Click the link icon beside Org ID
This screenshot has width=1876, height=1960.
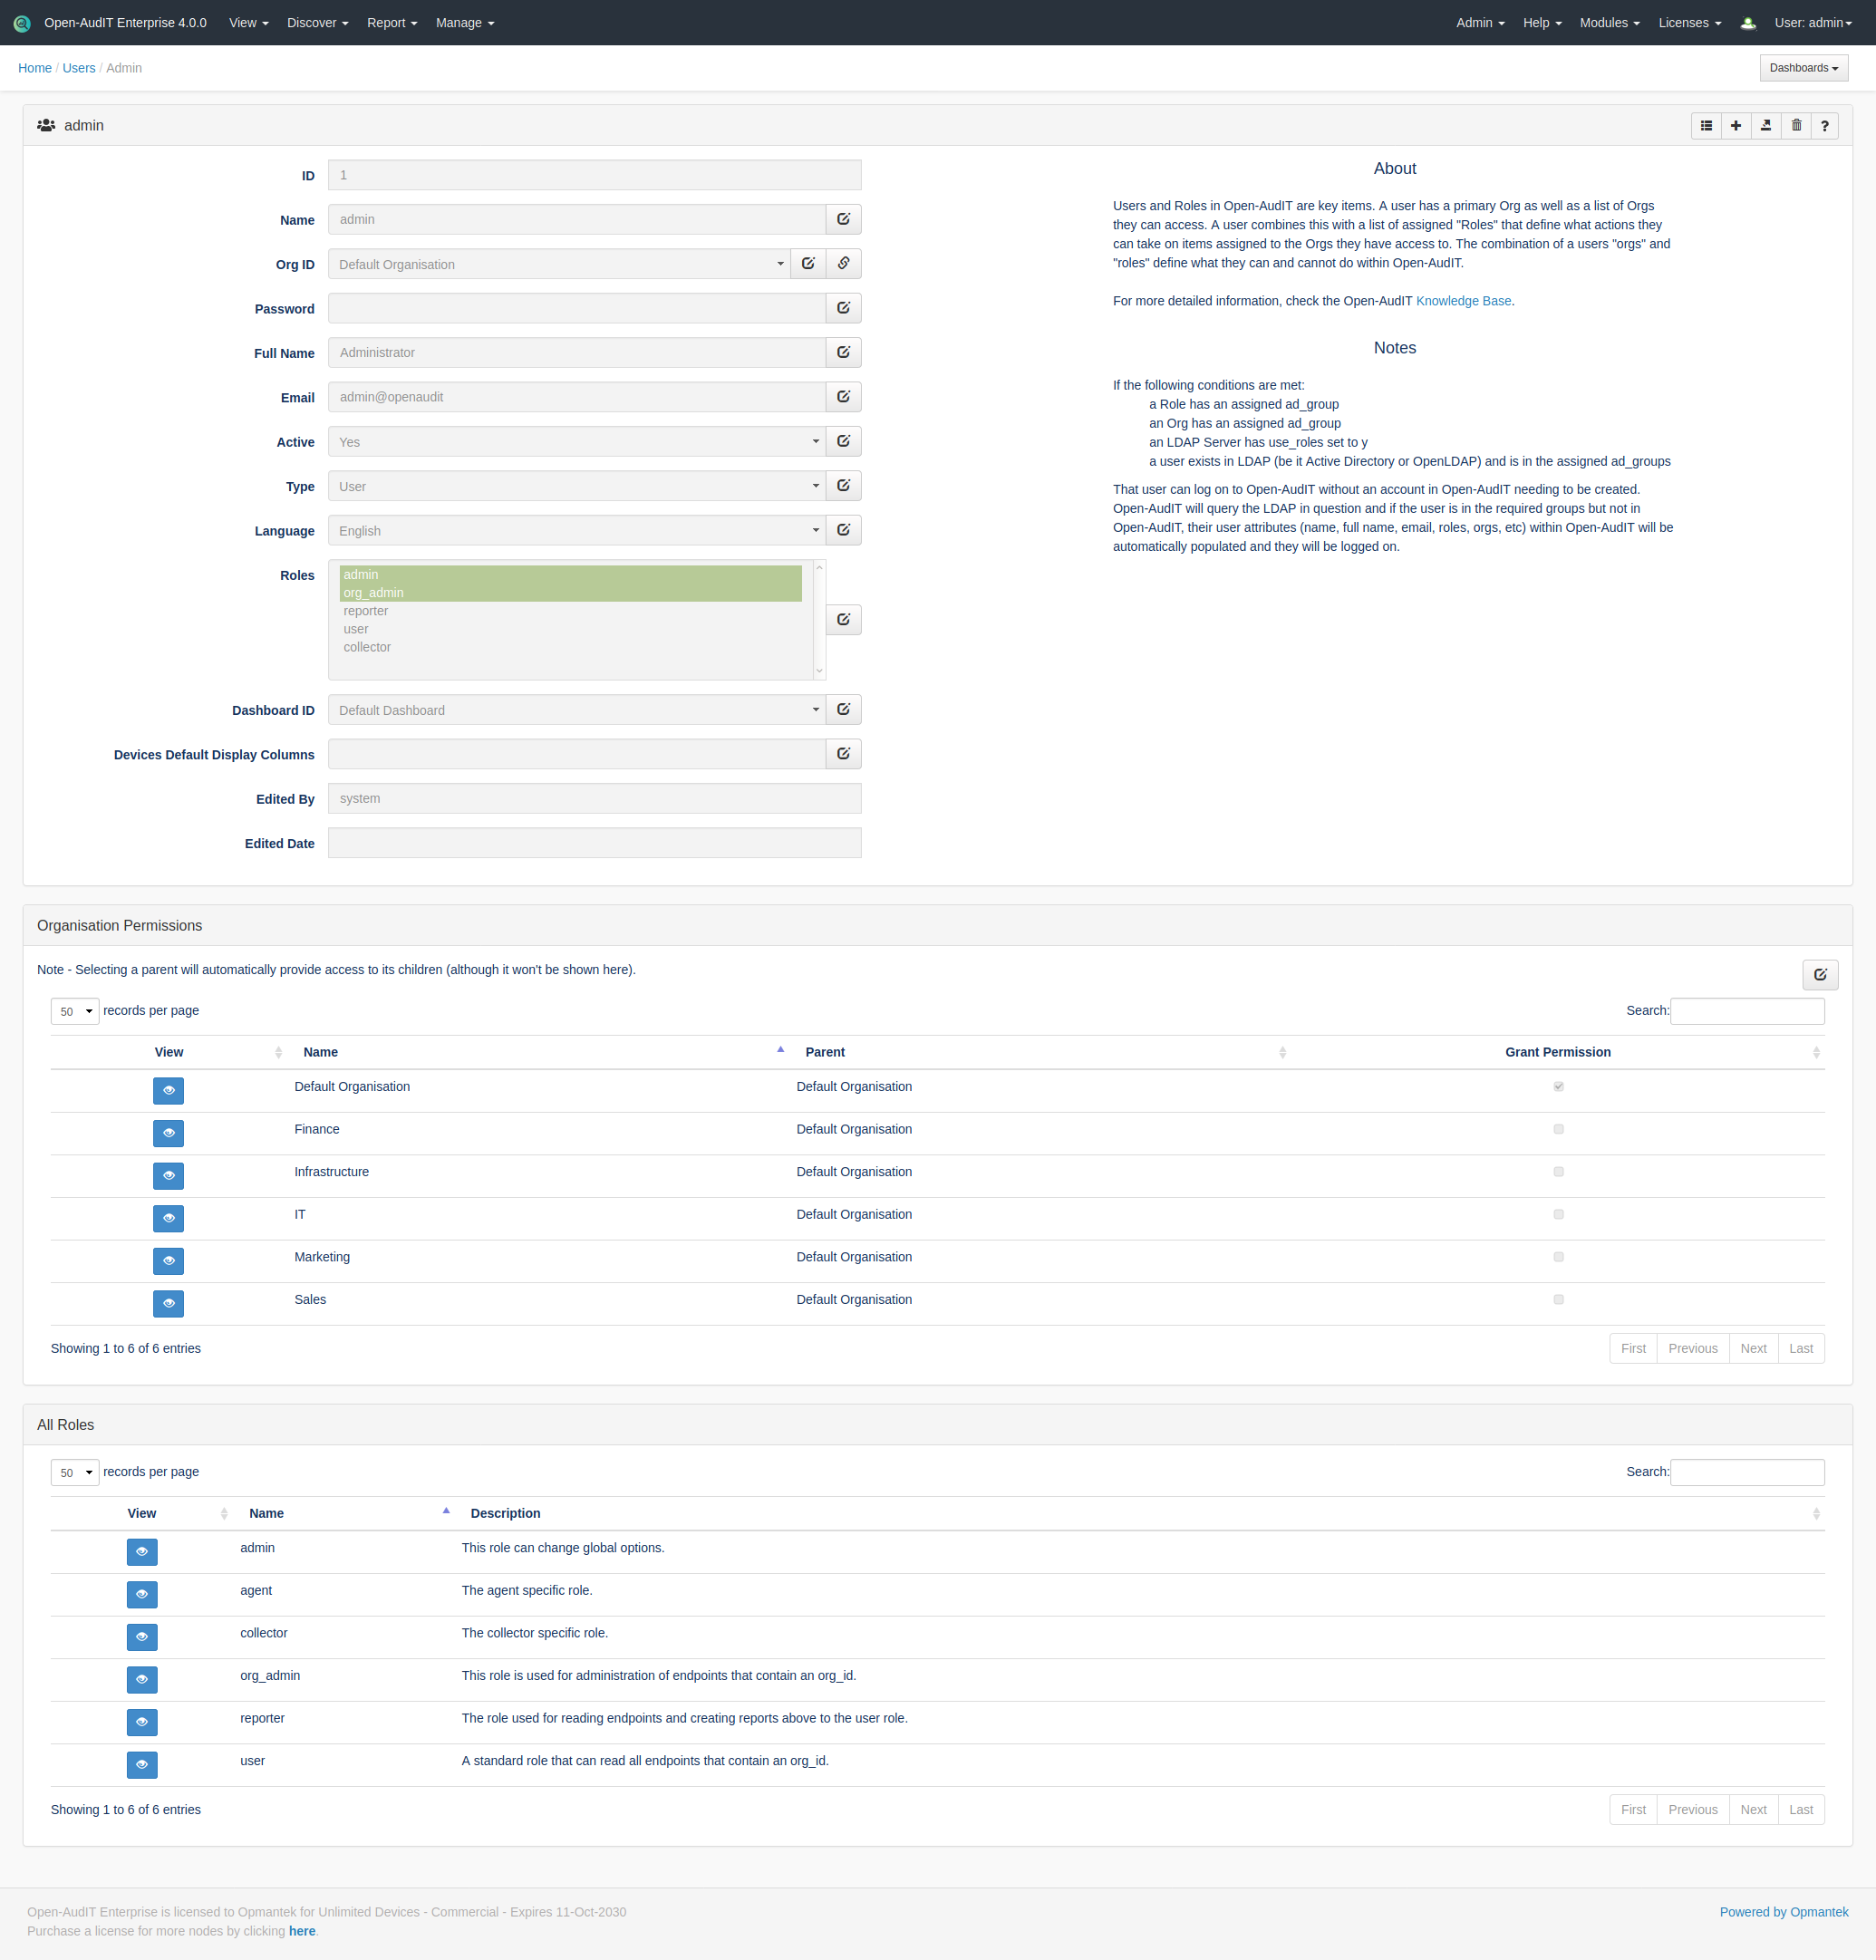[x=843, y=264]
